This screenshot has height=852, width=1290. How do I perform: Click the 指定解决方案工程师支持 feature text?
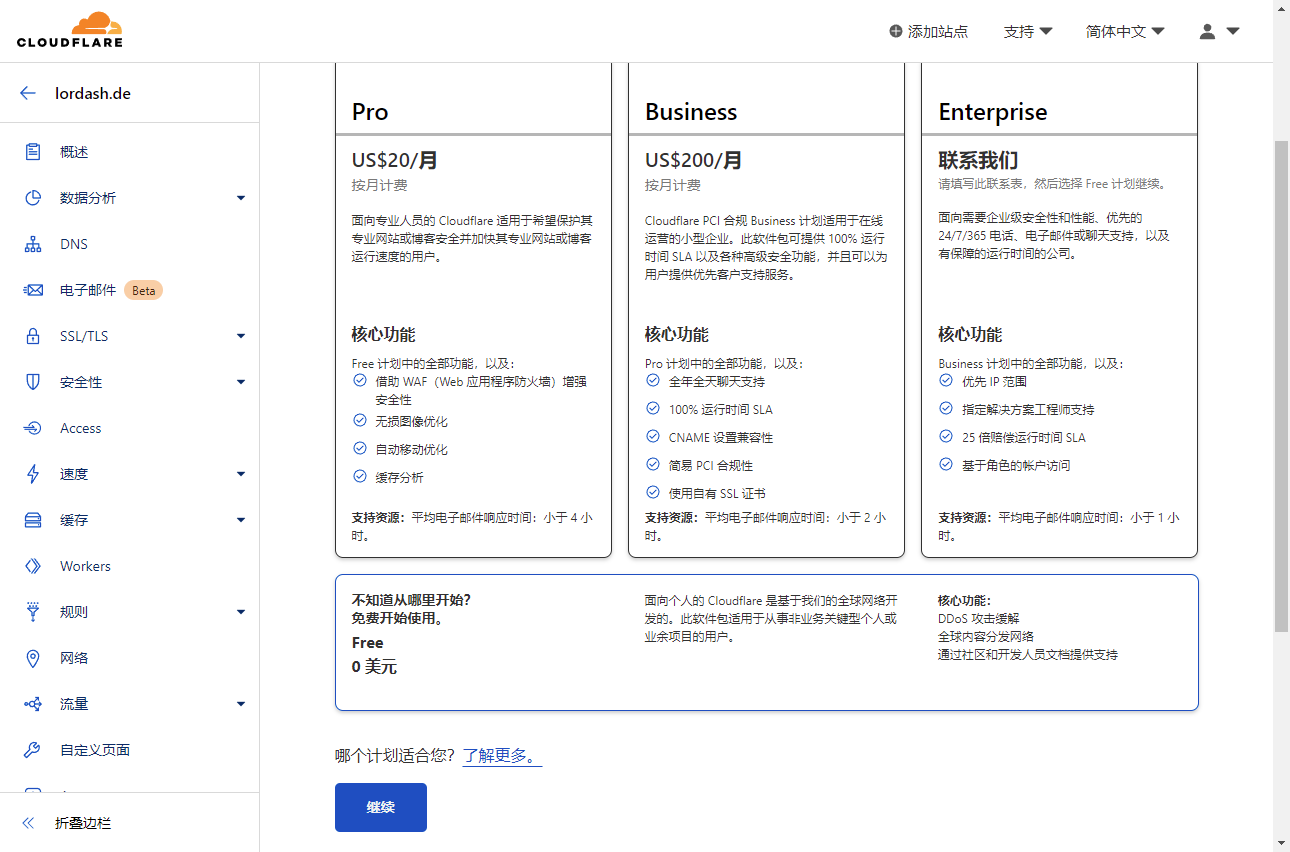pyautogui.click(x=1028, y=409)
